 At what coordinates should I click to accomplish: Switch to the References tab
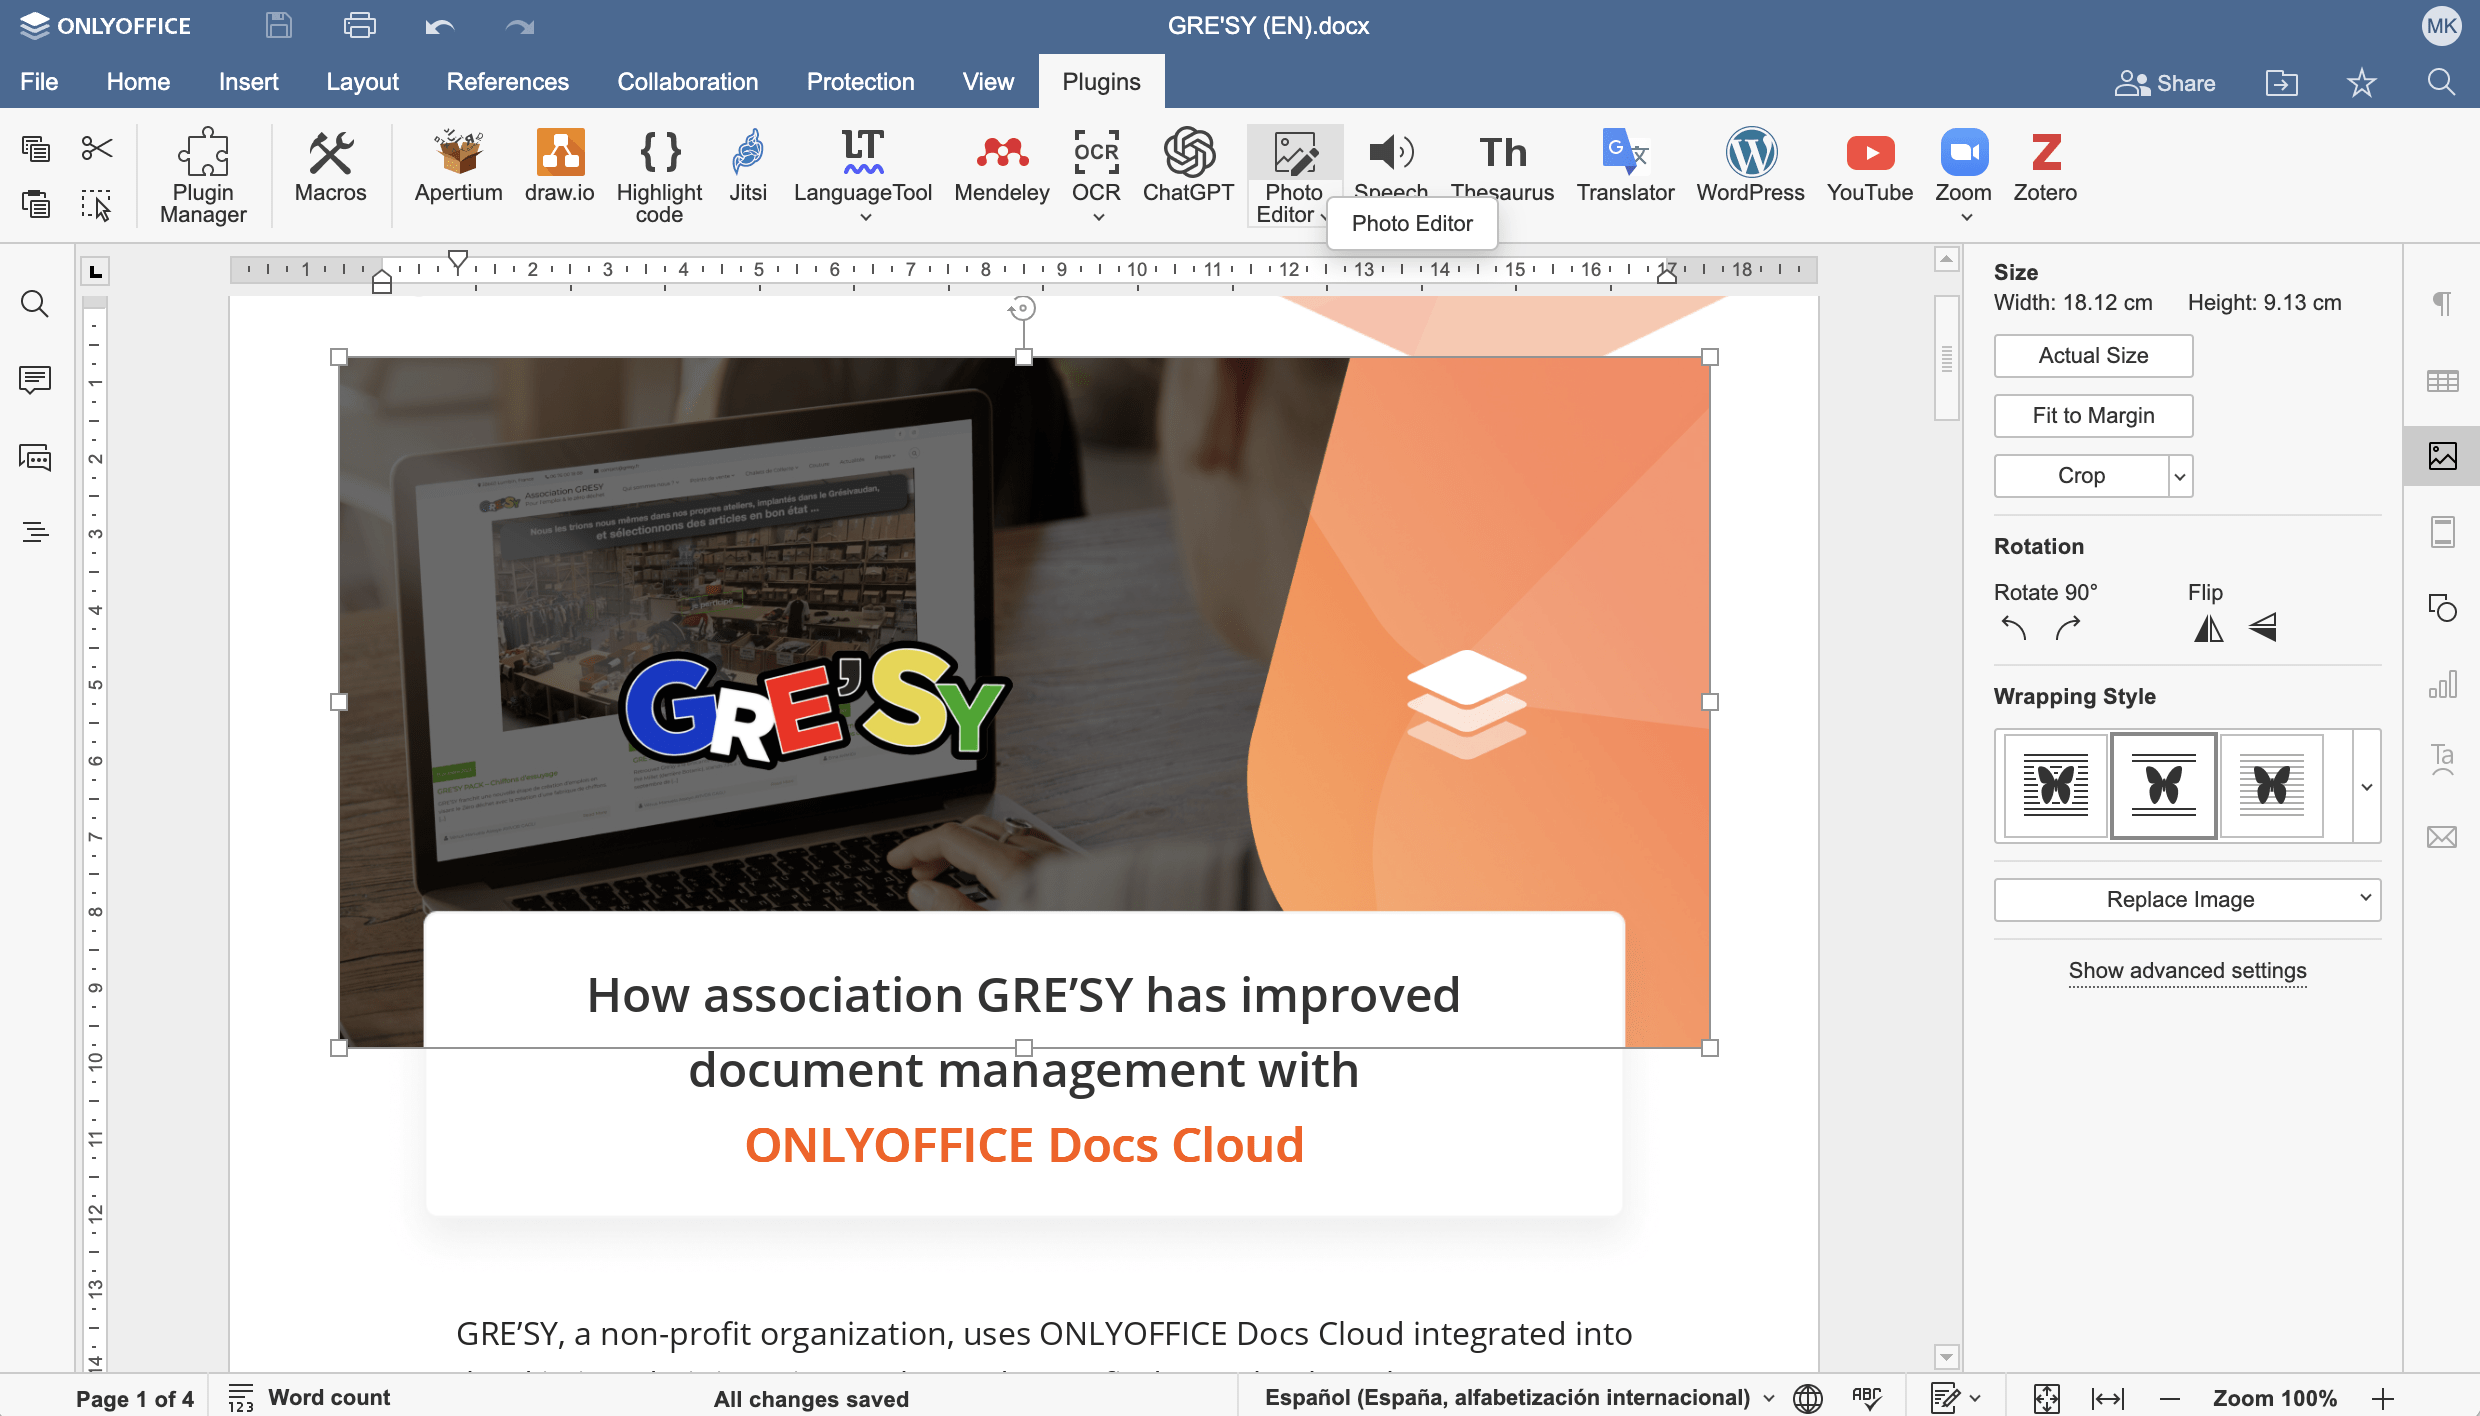pyautogui.click(x=507, y=82)
